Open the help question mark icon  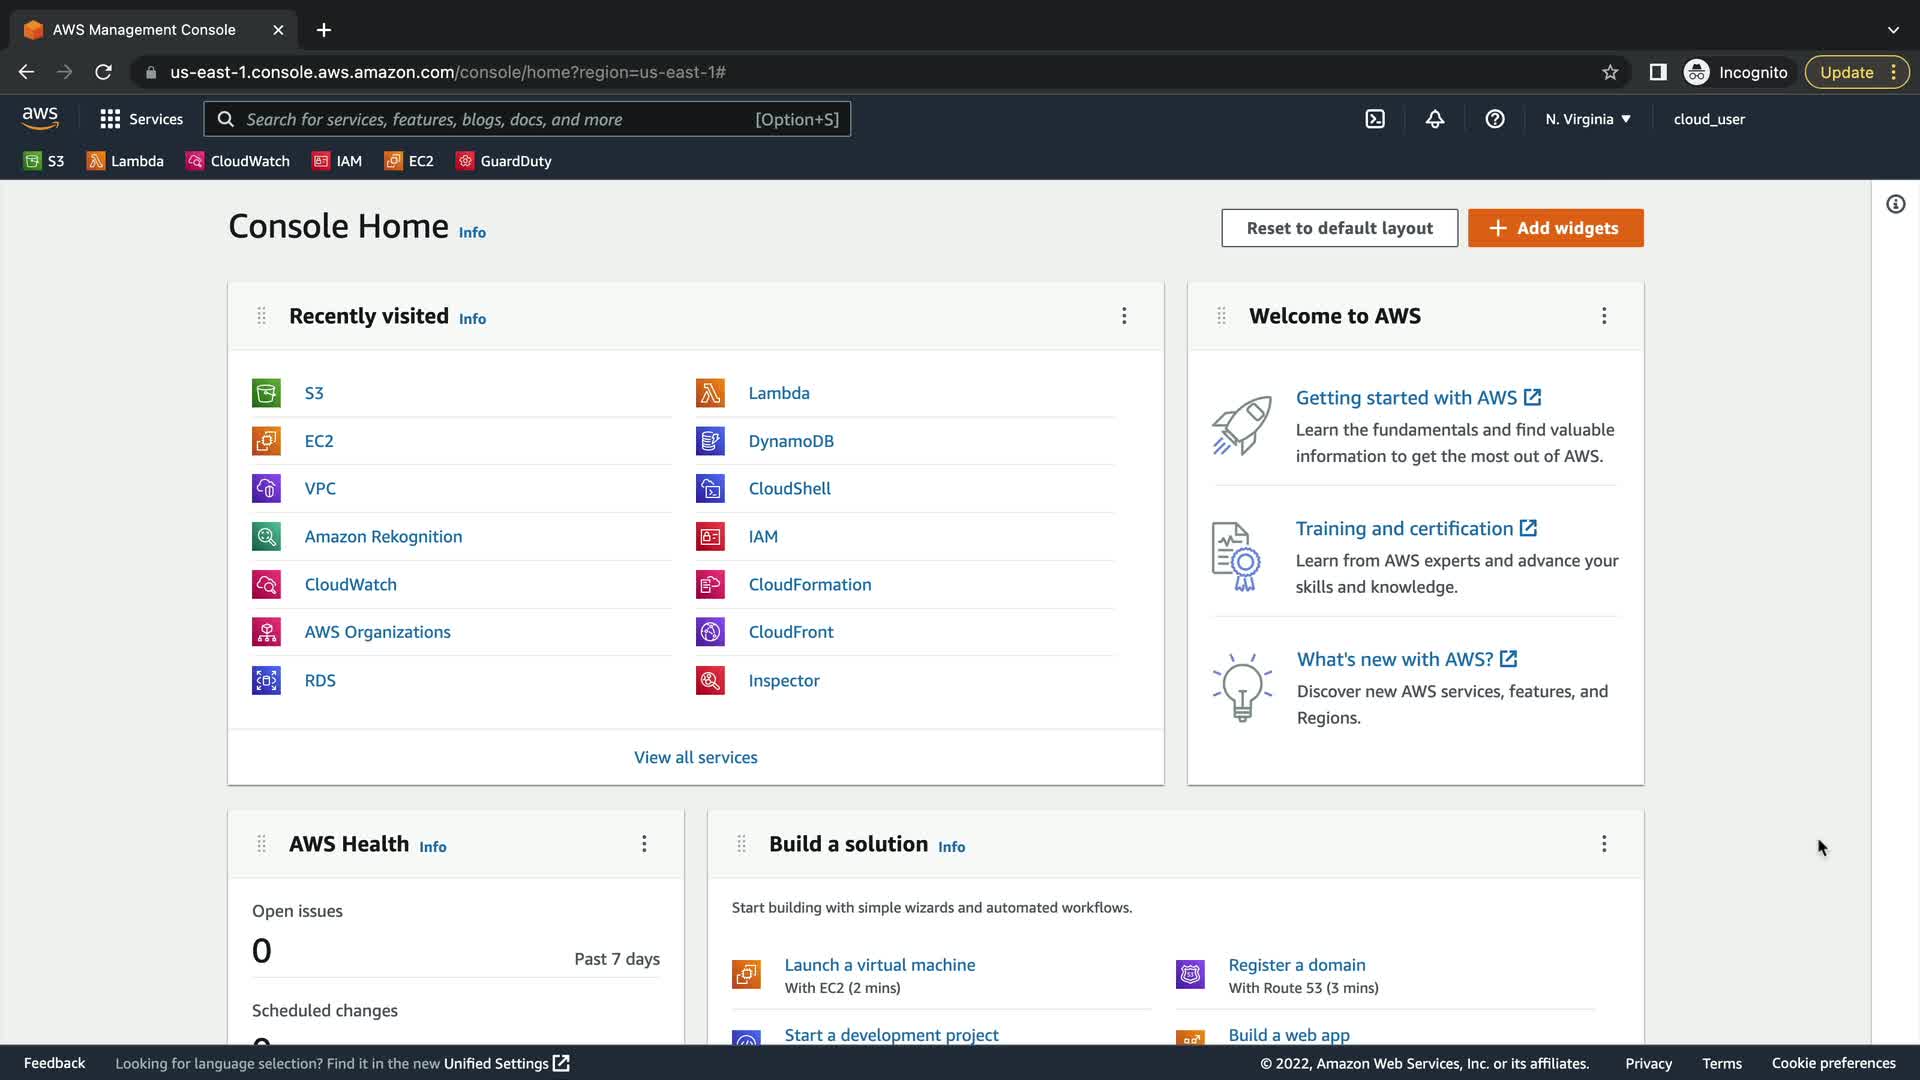pyautogui.click(x=1495, y=119)
